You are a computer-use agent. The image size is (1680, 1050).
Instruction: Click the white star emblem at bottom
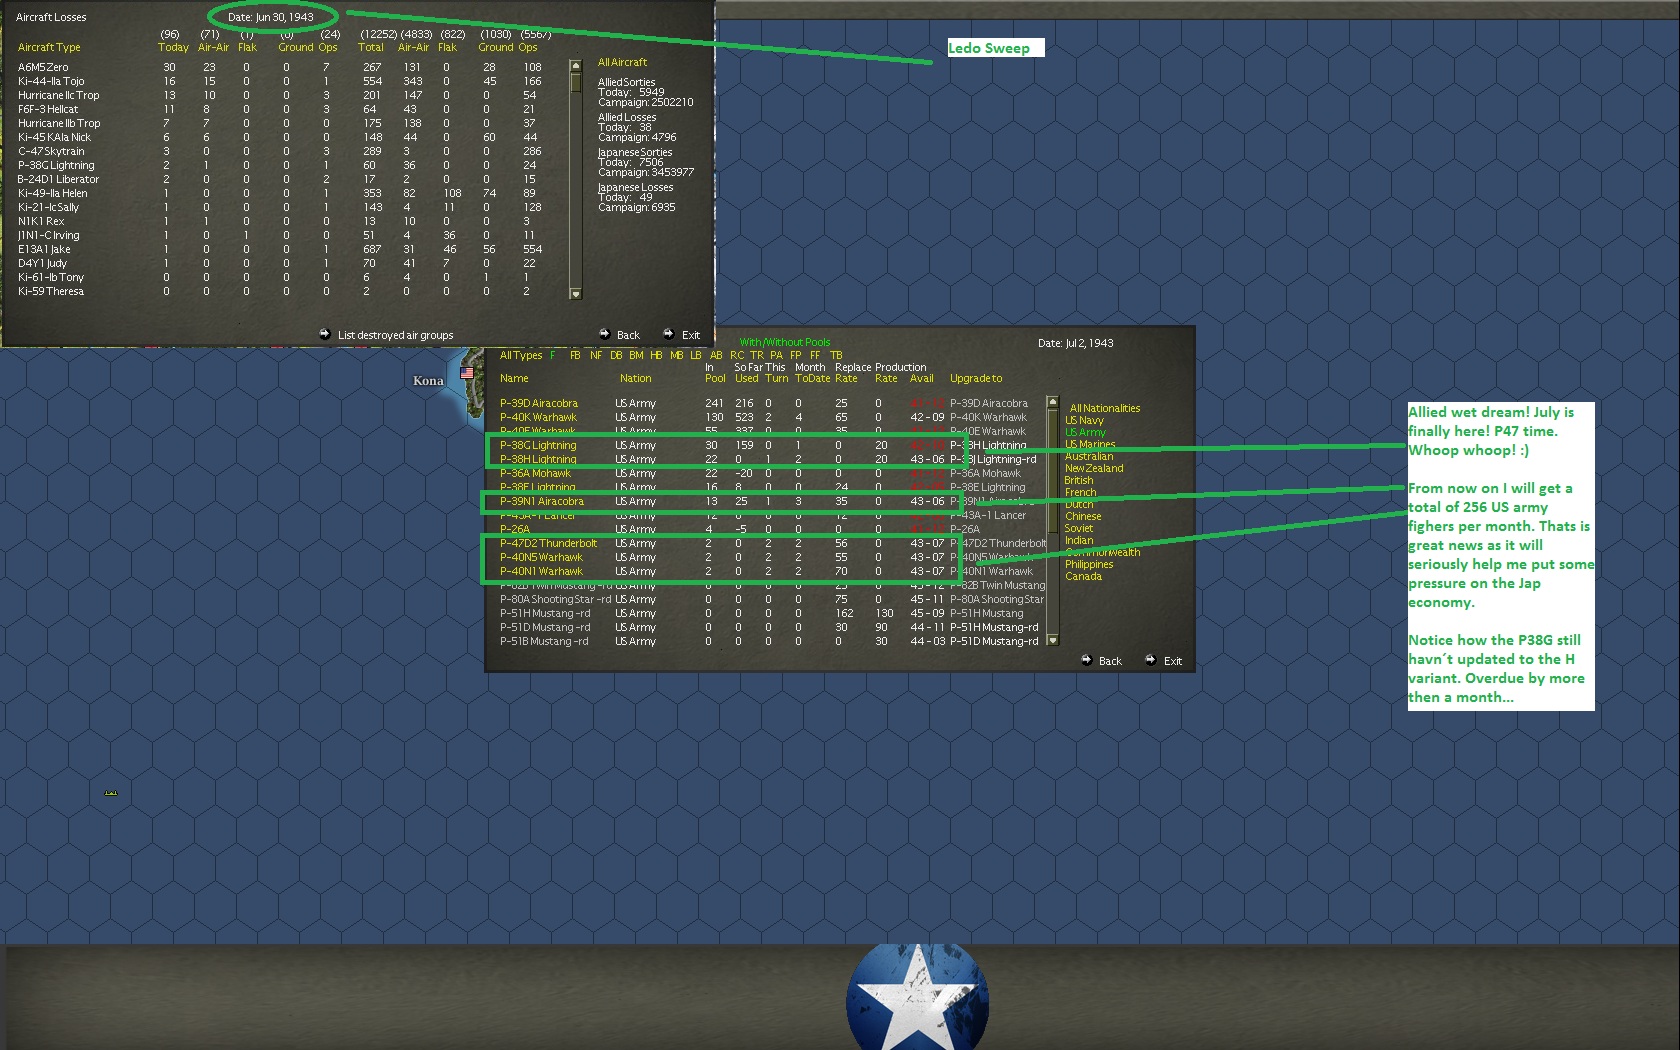coord(918,997)
